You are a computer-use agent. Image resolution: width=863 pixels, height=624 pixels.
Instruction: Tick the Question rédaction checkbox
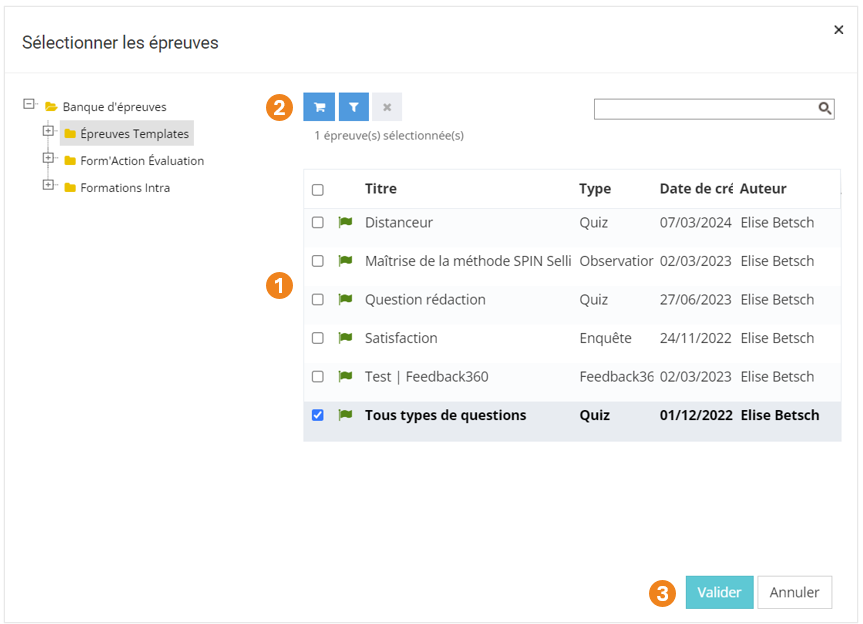[x=318, y=300]
